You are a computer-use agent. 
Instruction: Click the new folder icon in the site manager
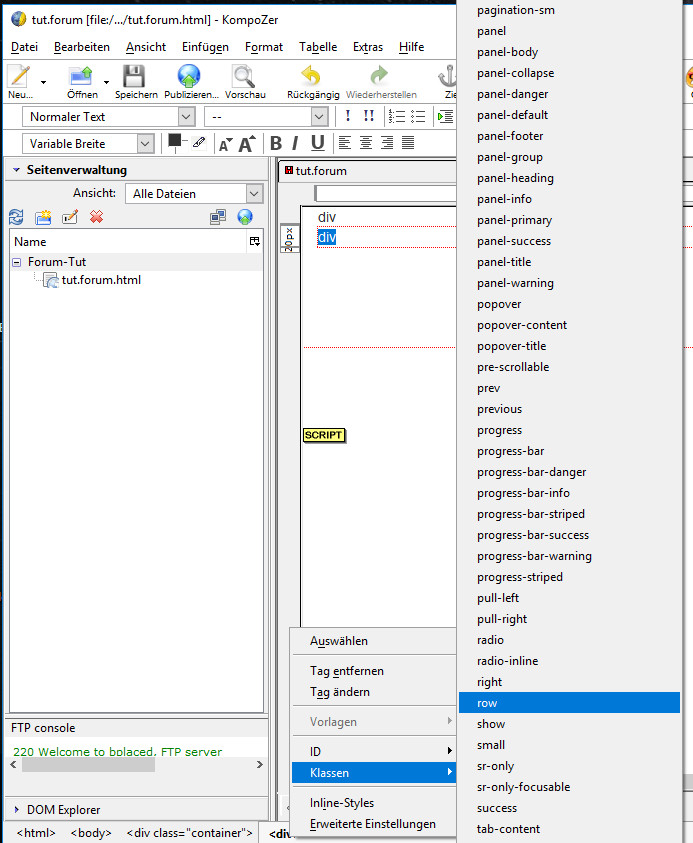(43, 217)
